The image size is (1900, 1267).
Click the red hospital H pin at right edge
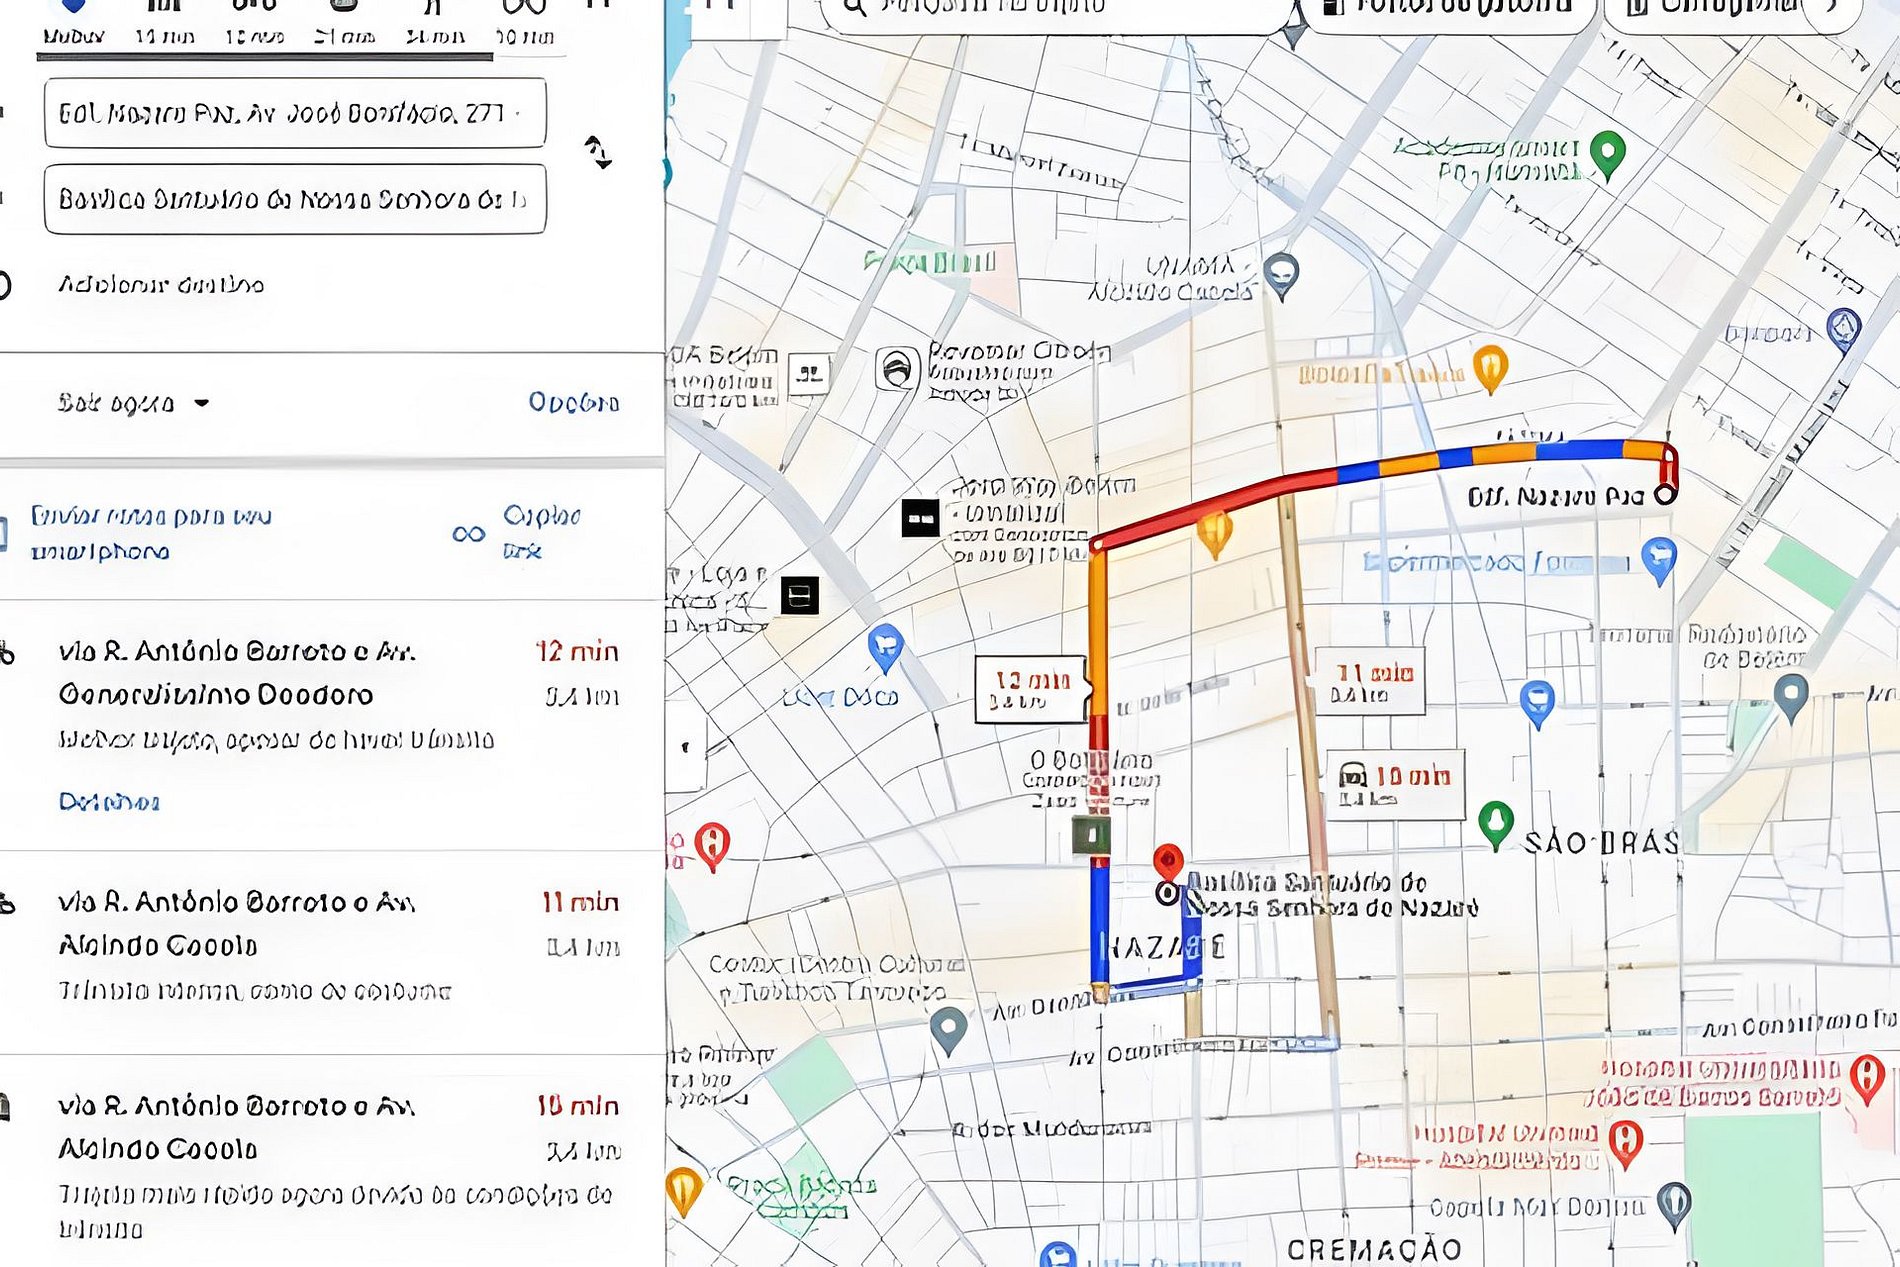[1867, 1078]
